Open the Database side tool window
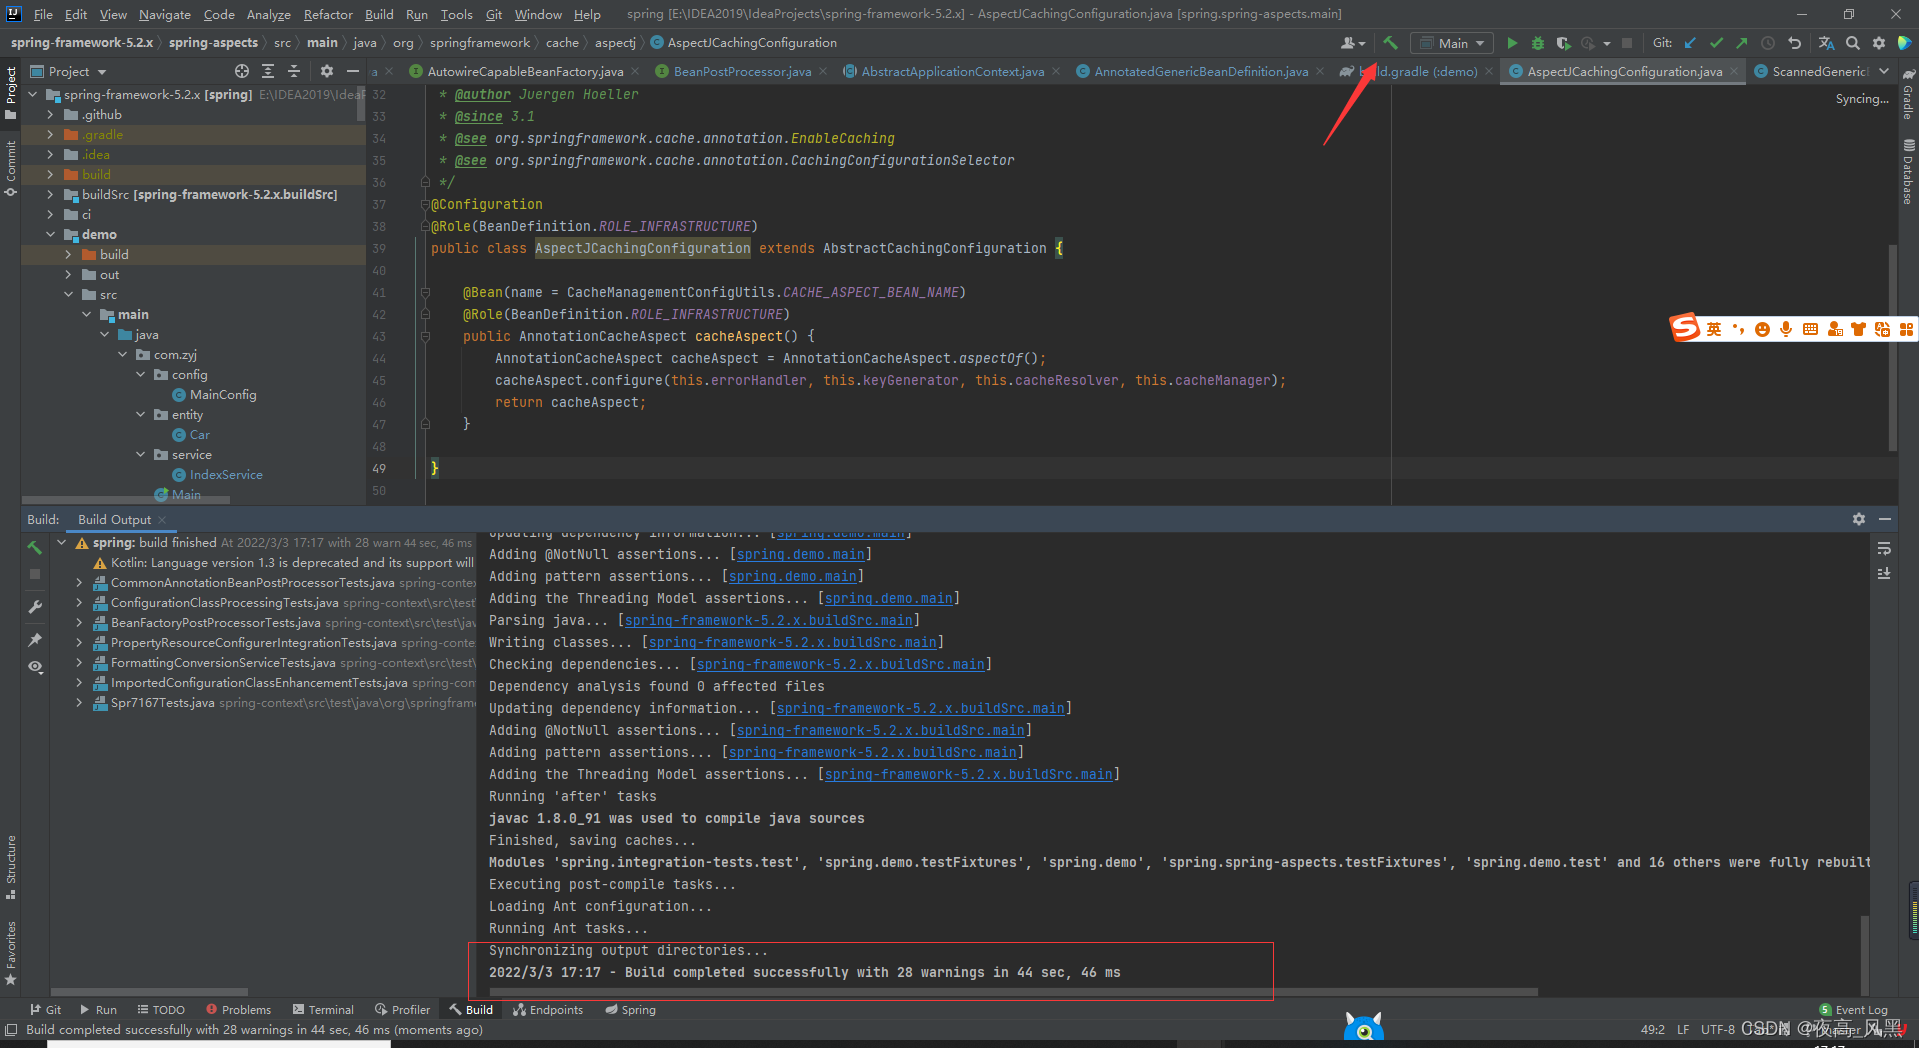Viewport: 1919px width, 1048px height. coord(1908,172)
